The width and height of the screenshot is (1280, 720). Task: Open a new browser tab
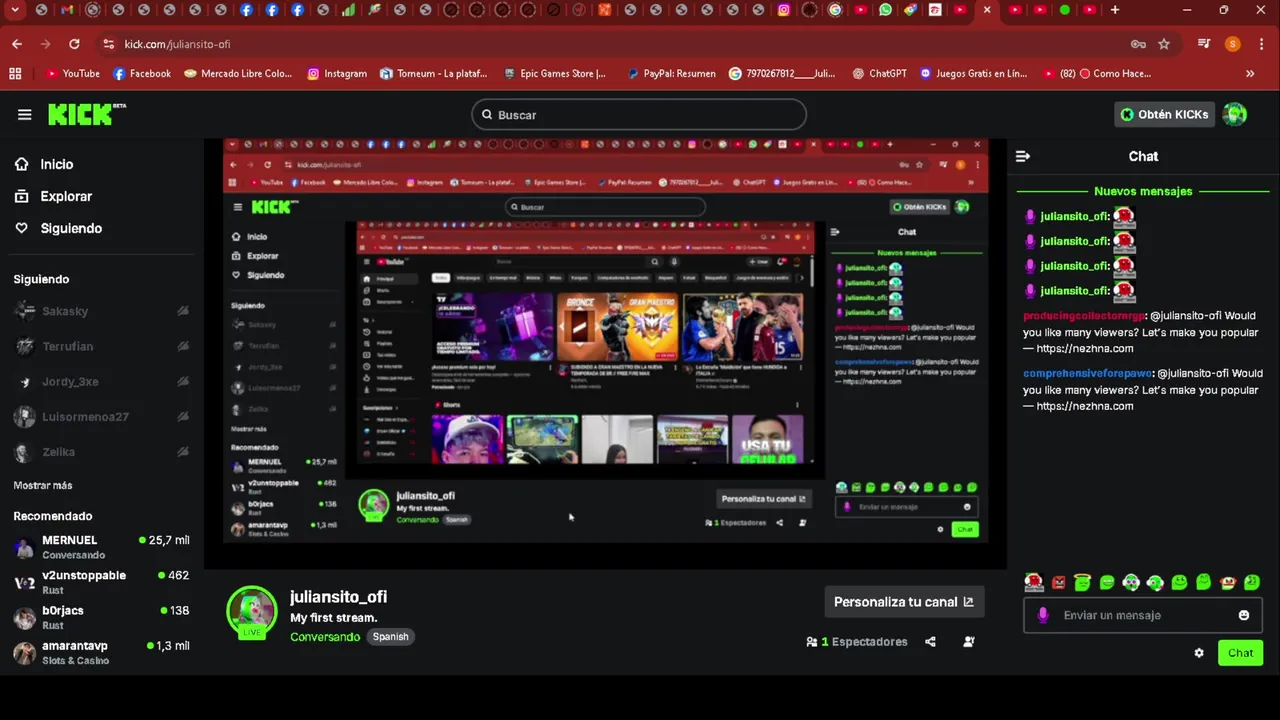click(1115, 10)
